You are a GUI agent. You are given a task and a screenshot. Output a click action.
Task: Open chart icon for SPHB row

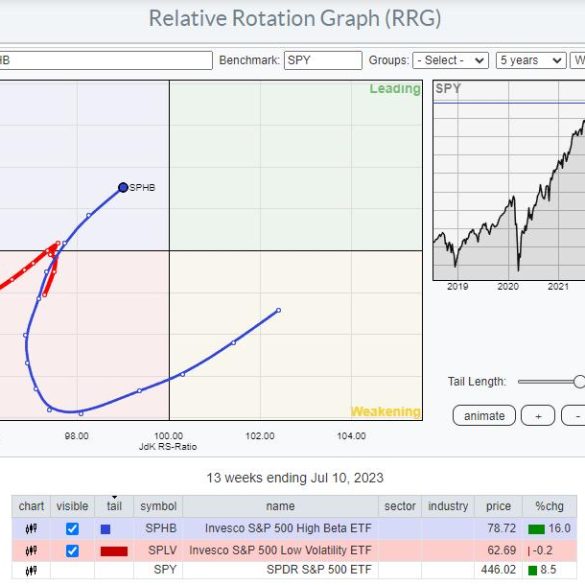pyautogui.click(x=31, y=528)
